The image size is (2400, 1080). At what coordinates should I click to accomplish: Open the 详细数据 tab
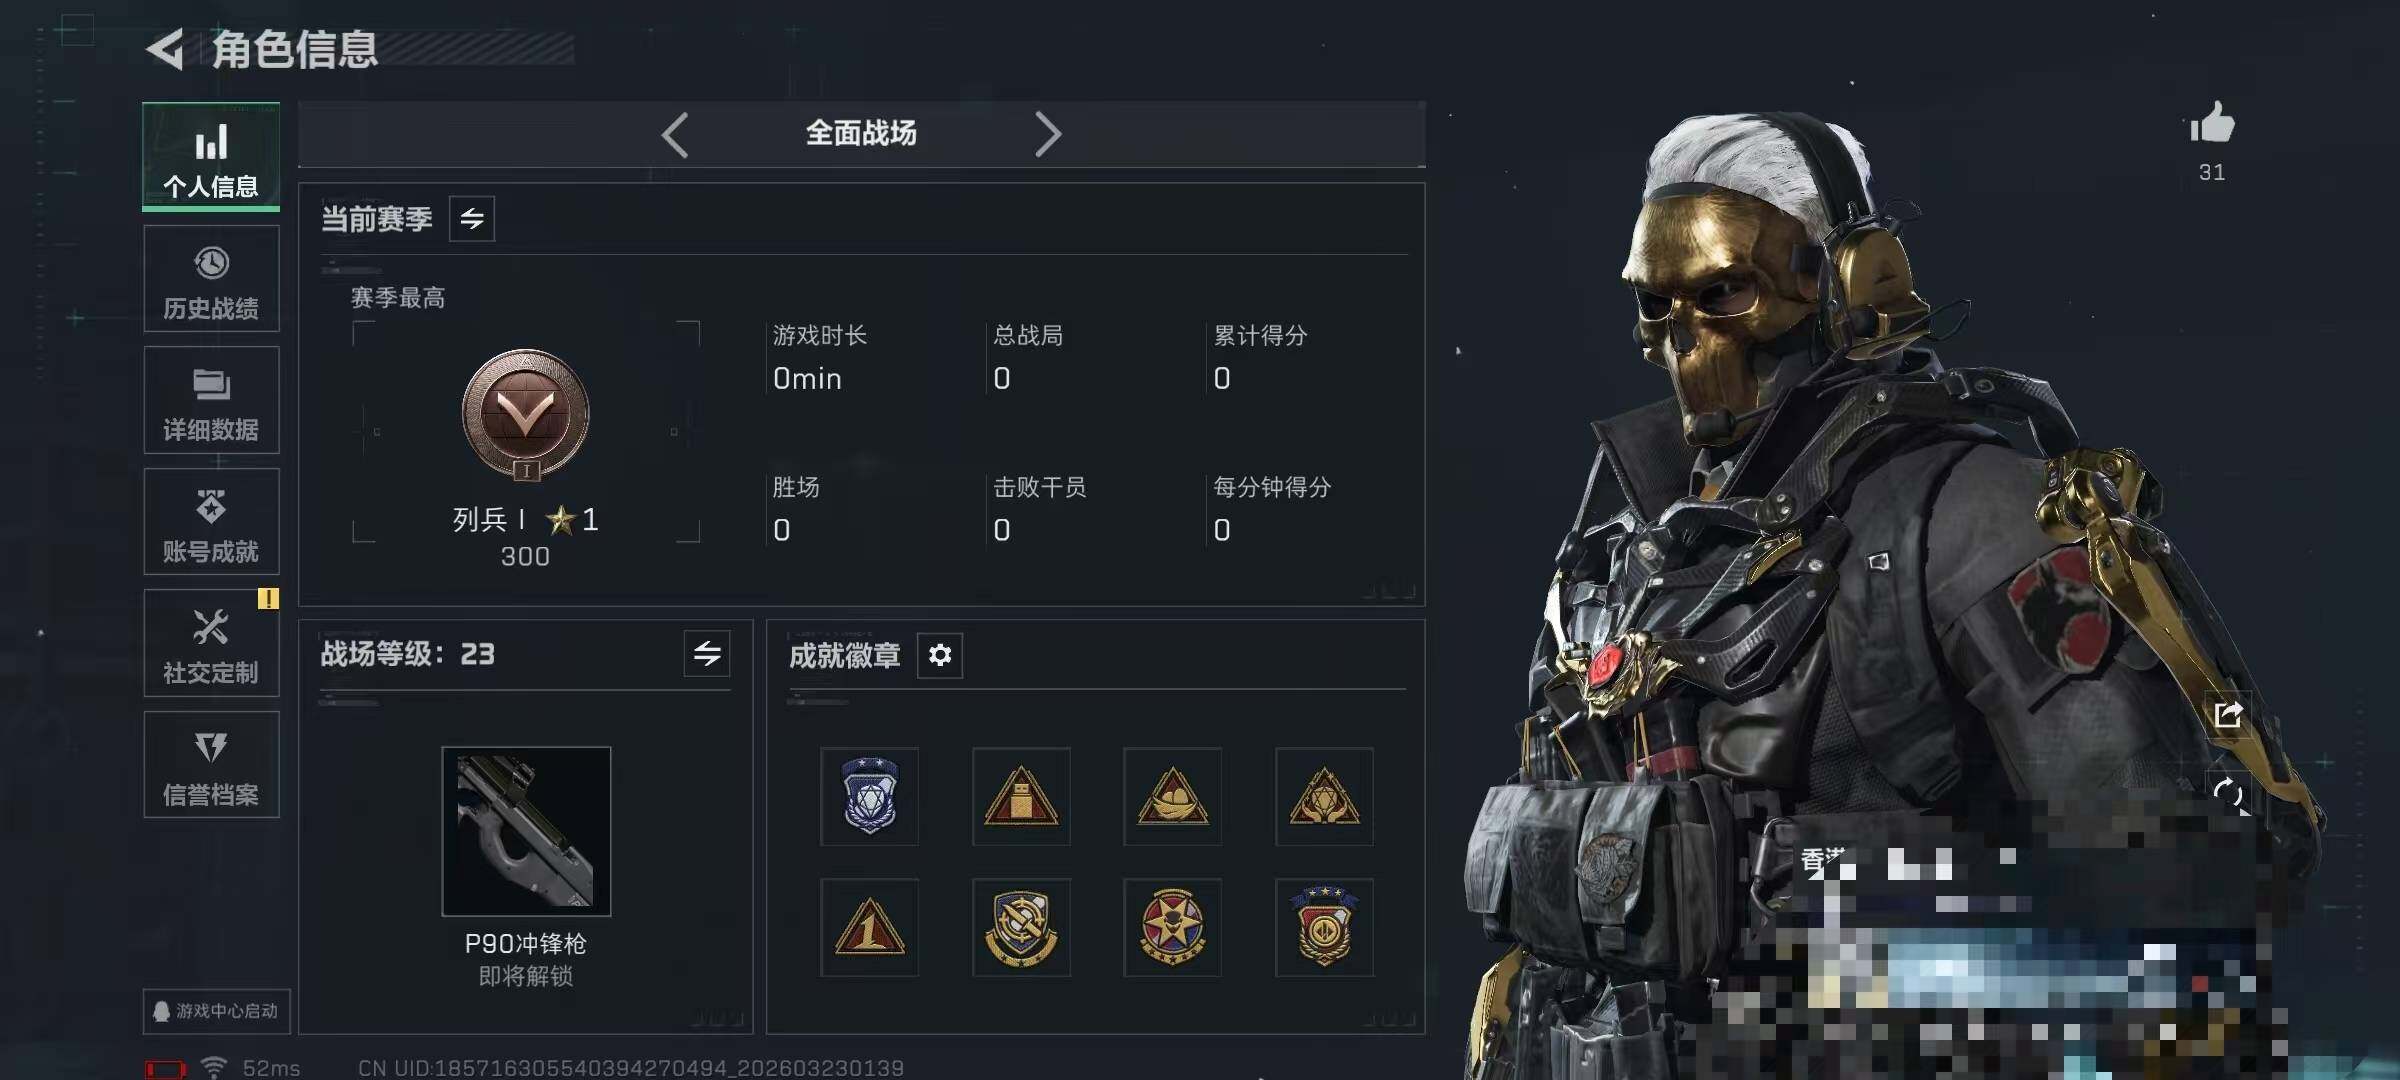[211, 400]
